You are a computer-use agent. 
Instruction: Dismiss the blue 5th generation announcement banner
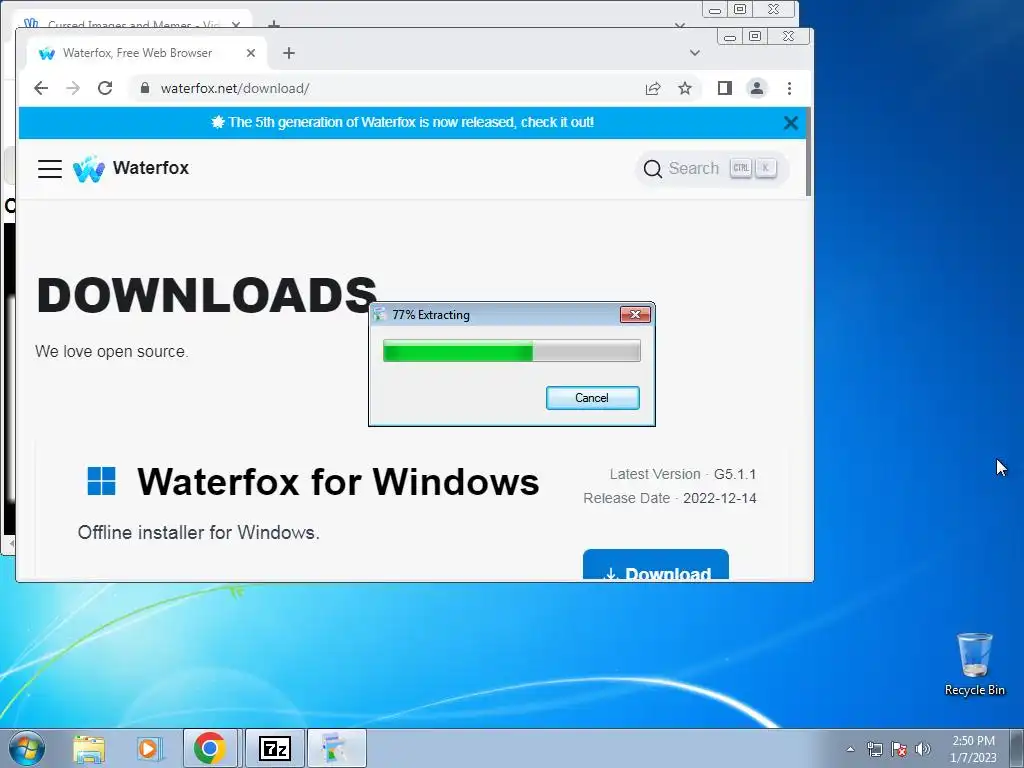pyautogui.click(x=790, y=123)
